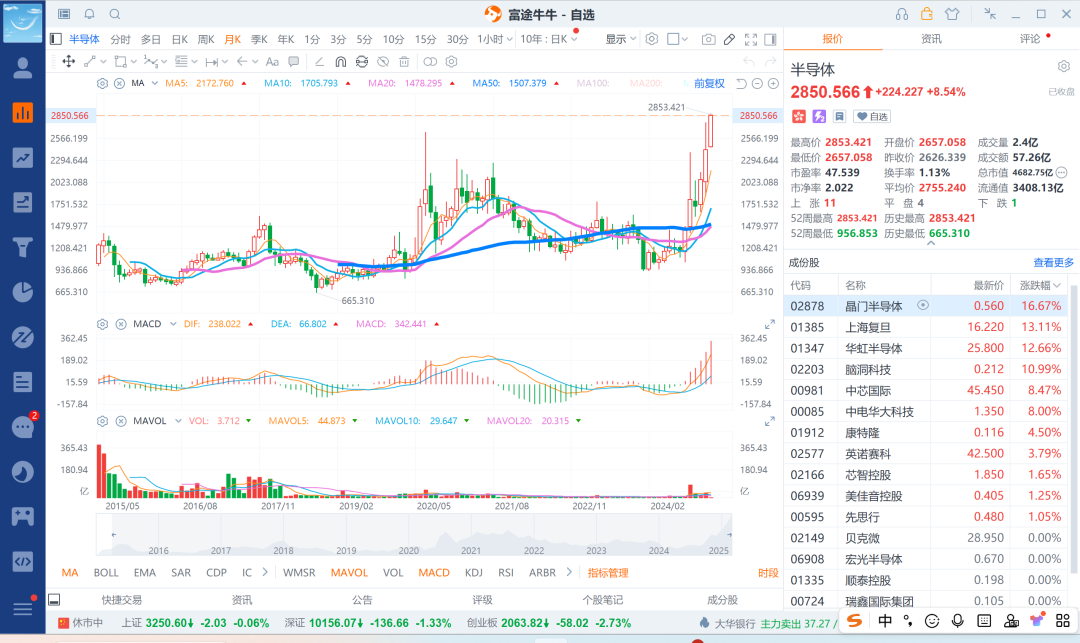
Task: Open the 中芯国际 stock row
Action: 926,390
